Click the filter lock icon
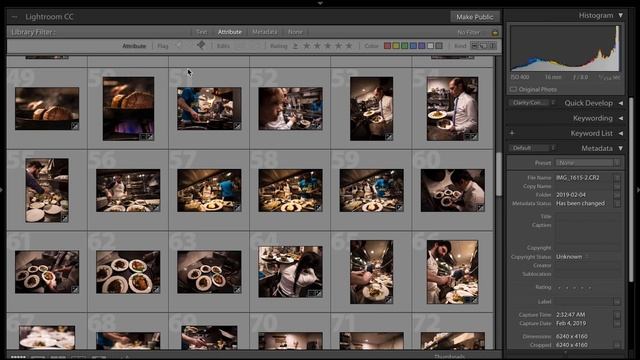Image resolution: width=640 pixels, height=360 pixels. (x=495, y=32)
